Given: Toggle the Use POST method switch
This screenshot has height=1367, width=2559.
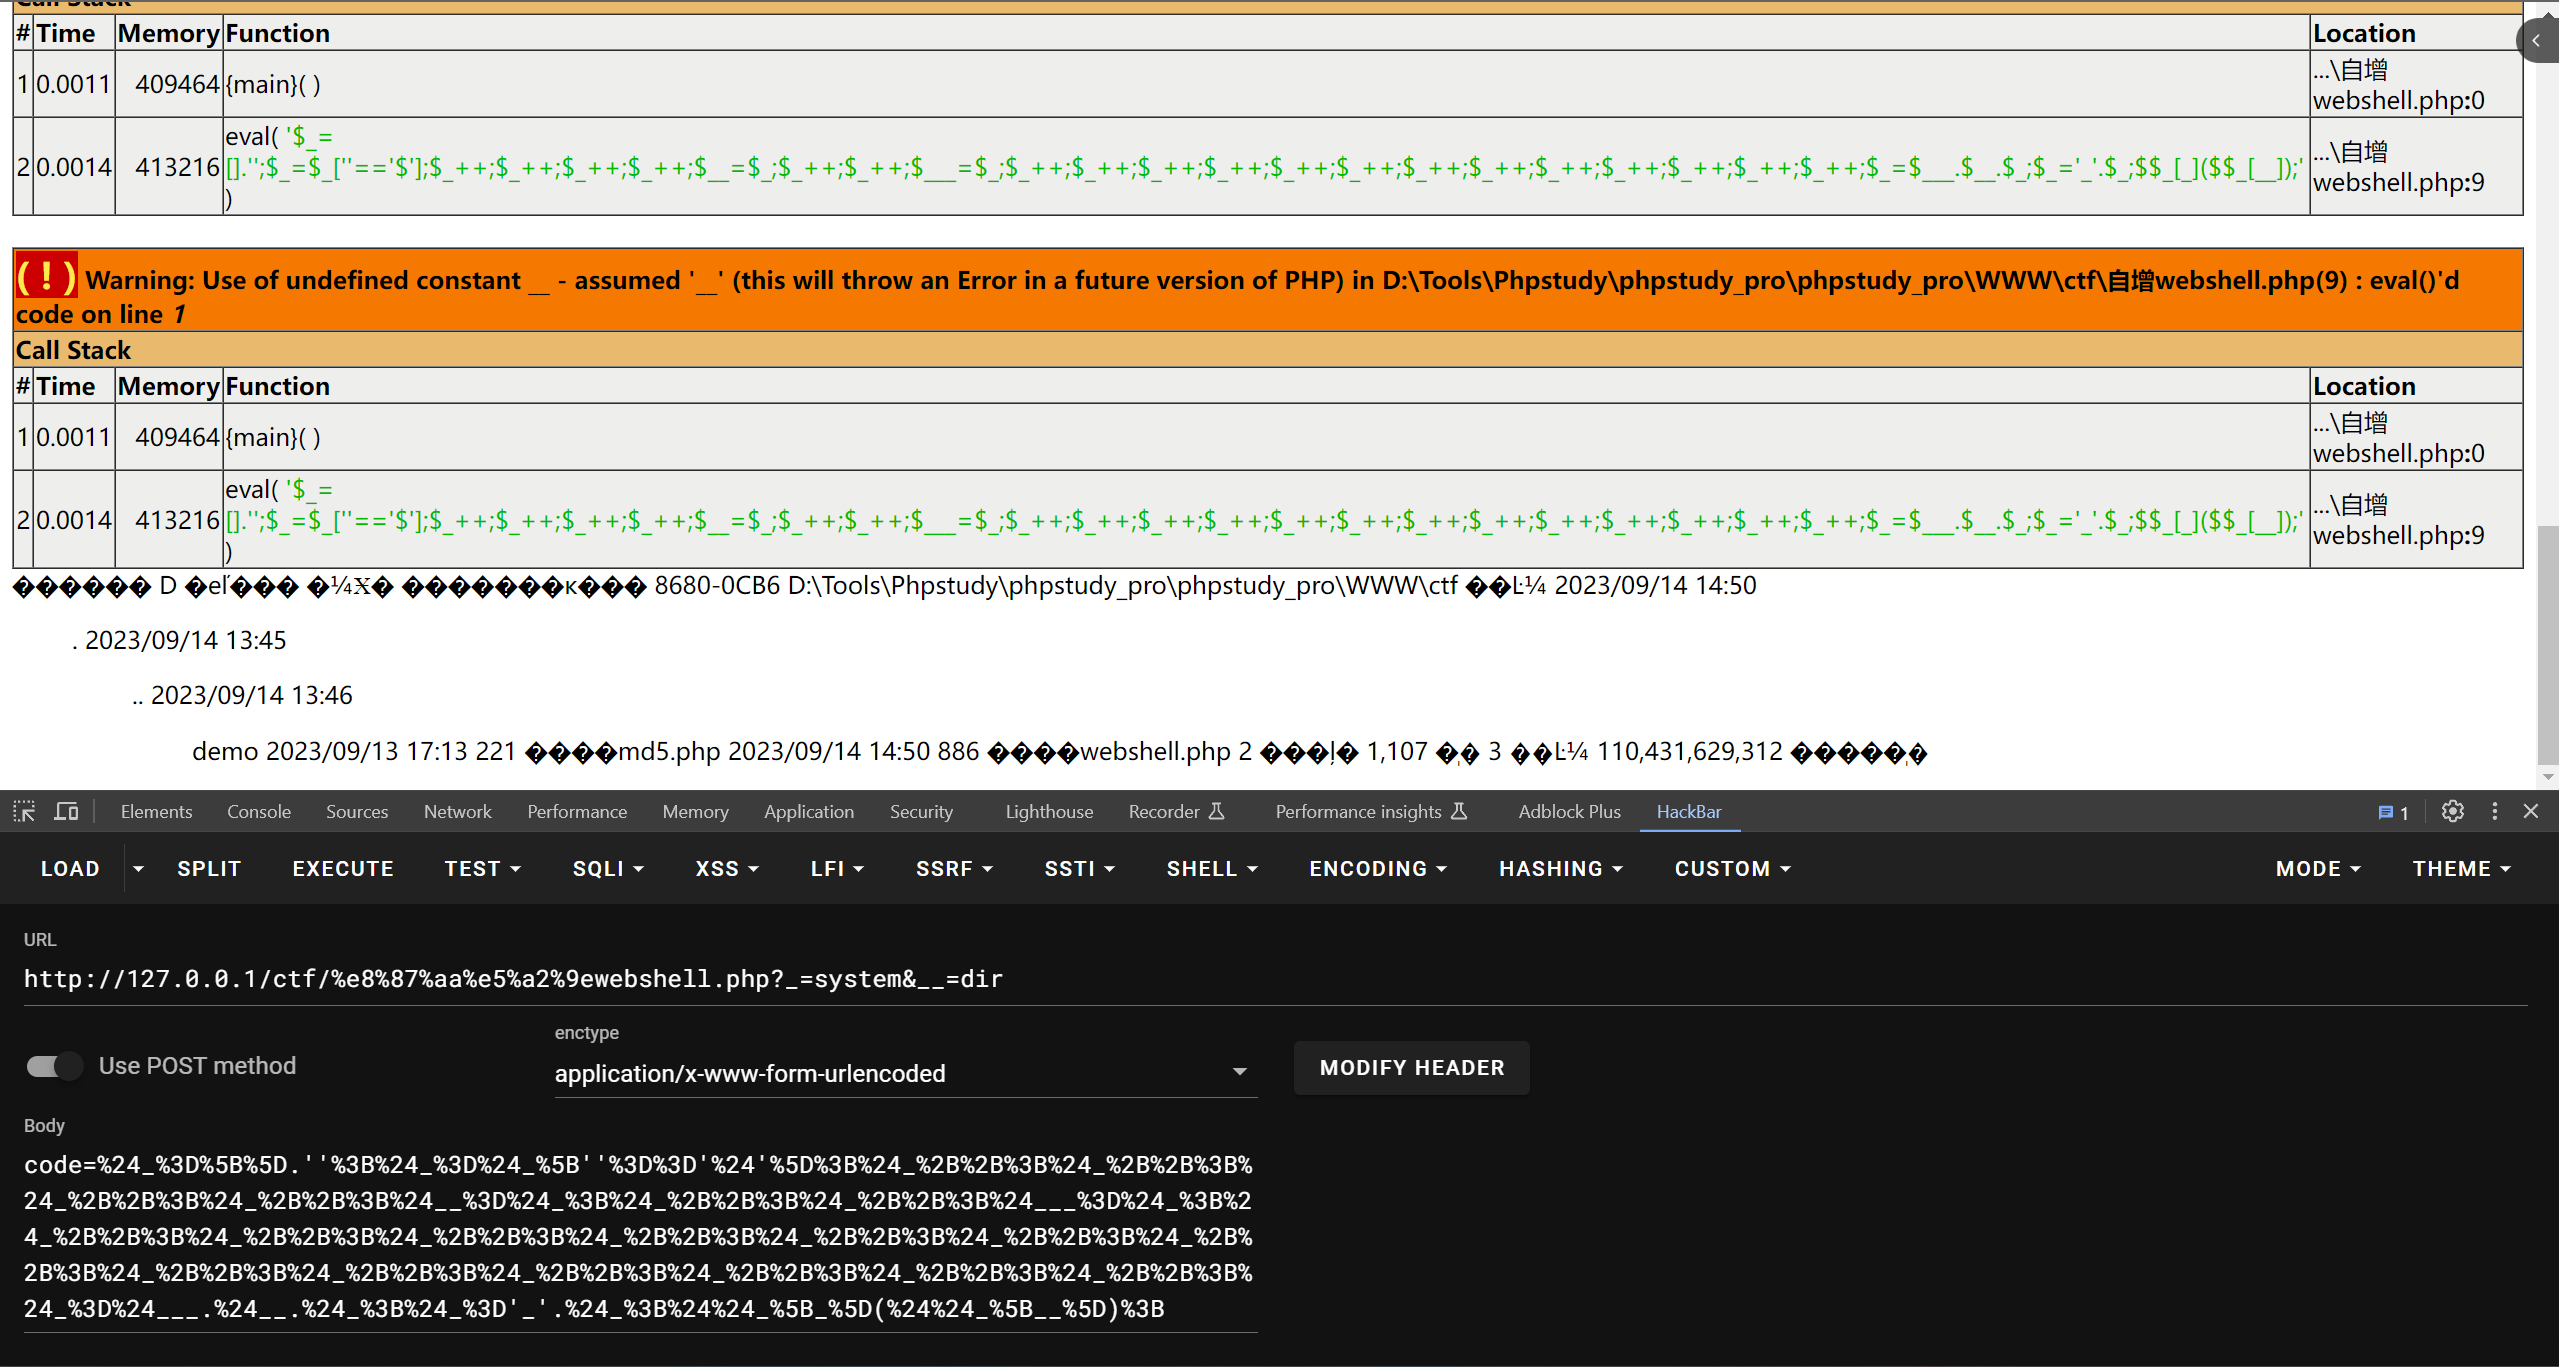Looking at the screenshot, I should tap(54, 1066).
